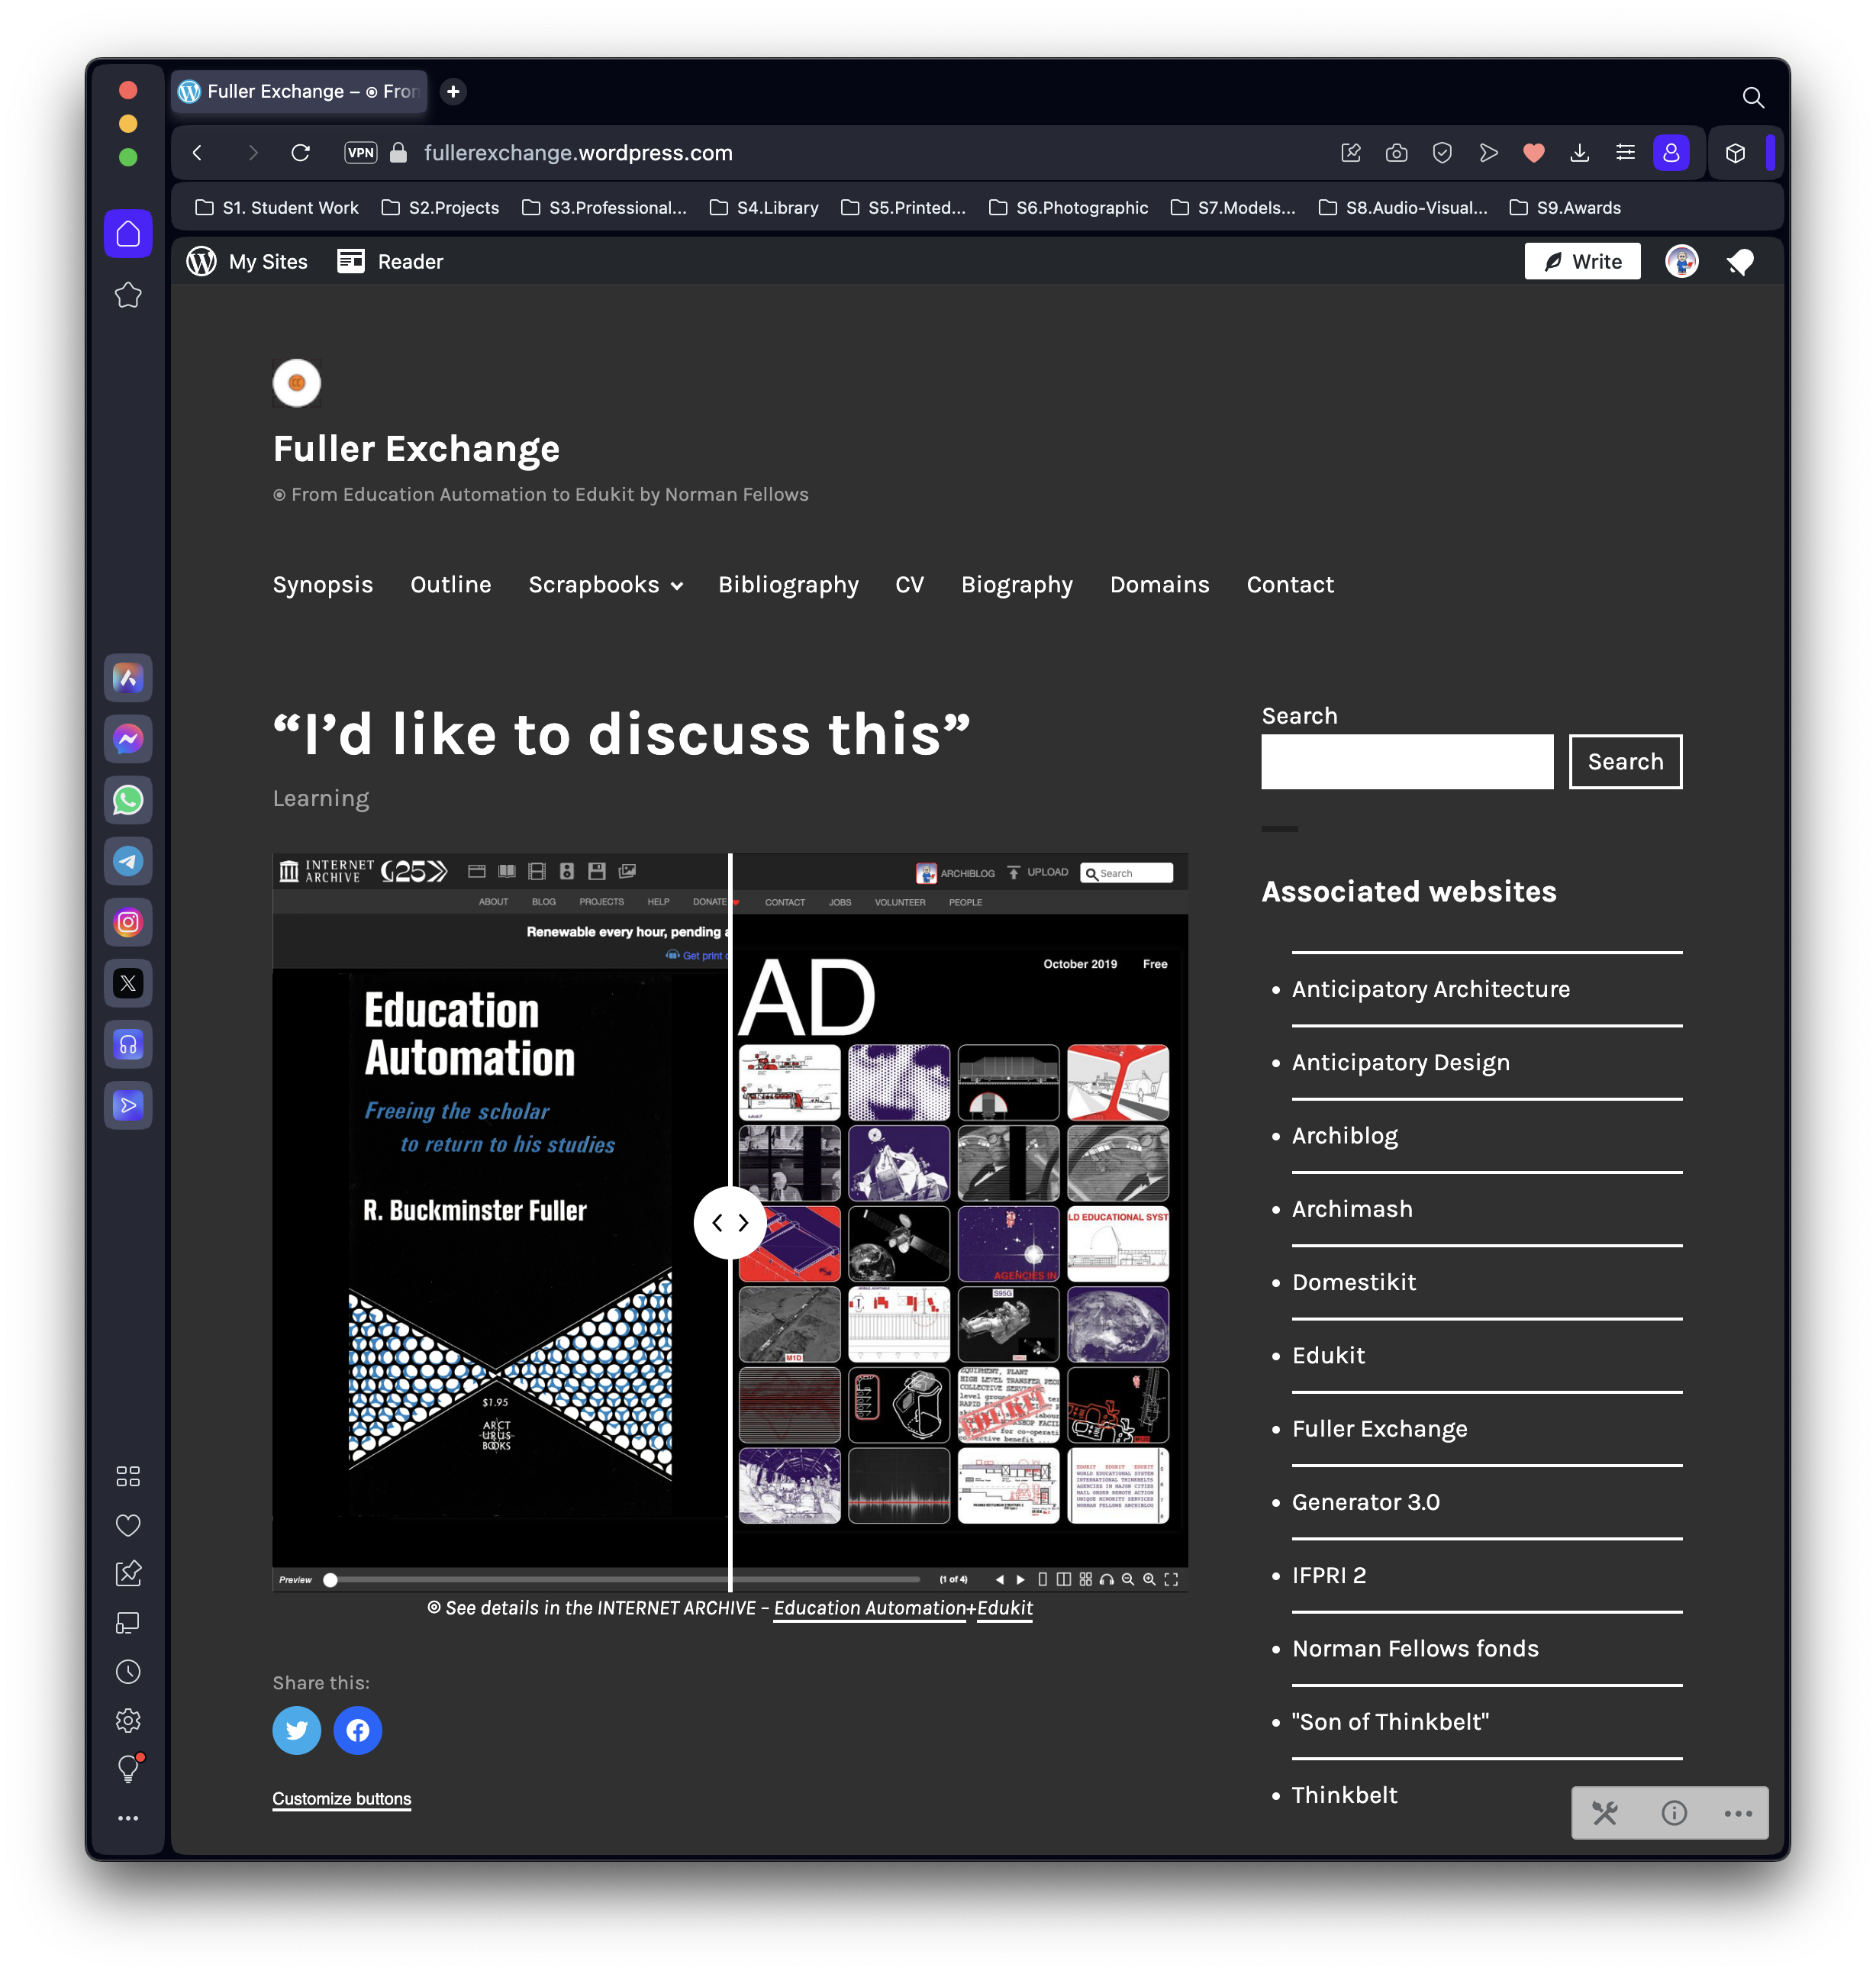Open the sidebar heart pinboards icon
This screenshot has height=1974, width=1876.
(128, 1525)
